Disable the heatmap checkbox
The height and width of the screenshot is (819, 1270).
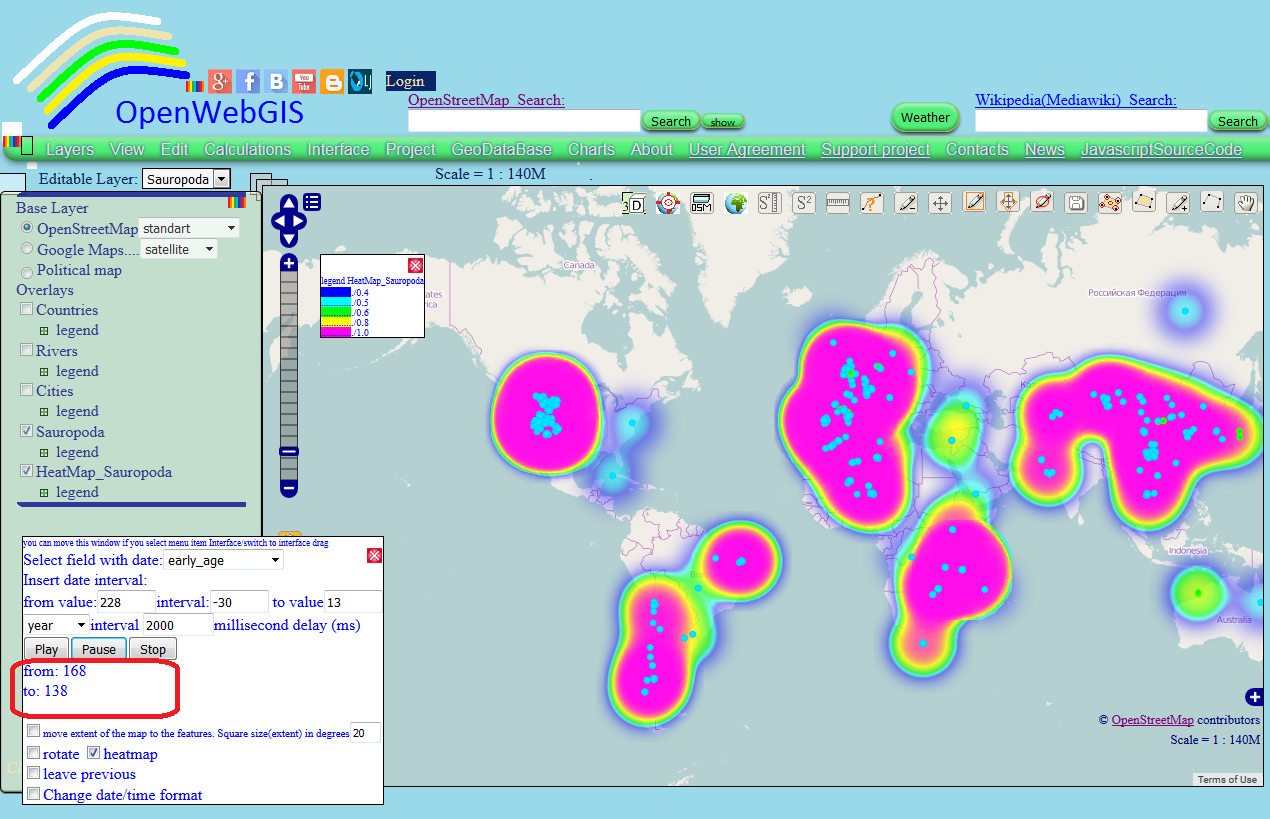click(93, 753)
